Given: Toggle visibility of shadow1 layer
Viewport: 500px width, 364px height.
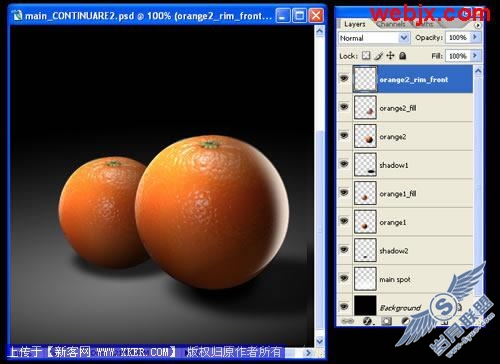Looking at the screenshot, I should coord(344,164).
